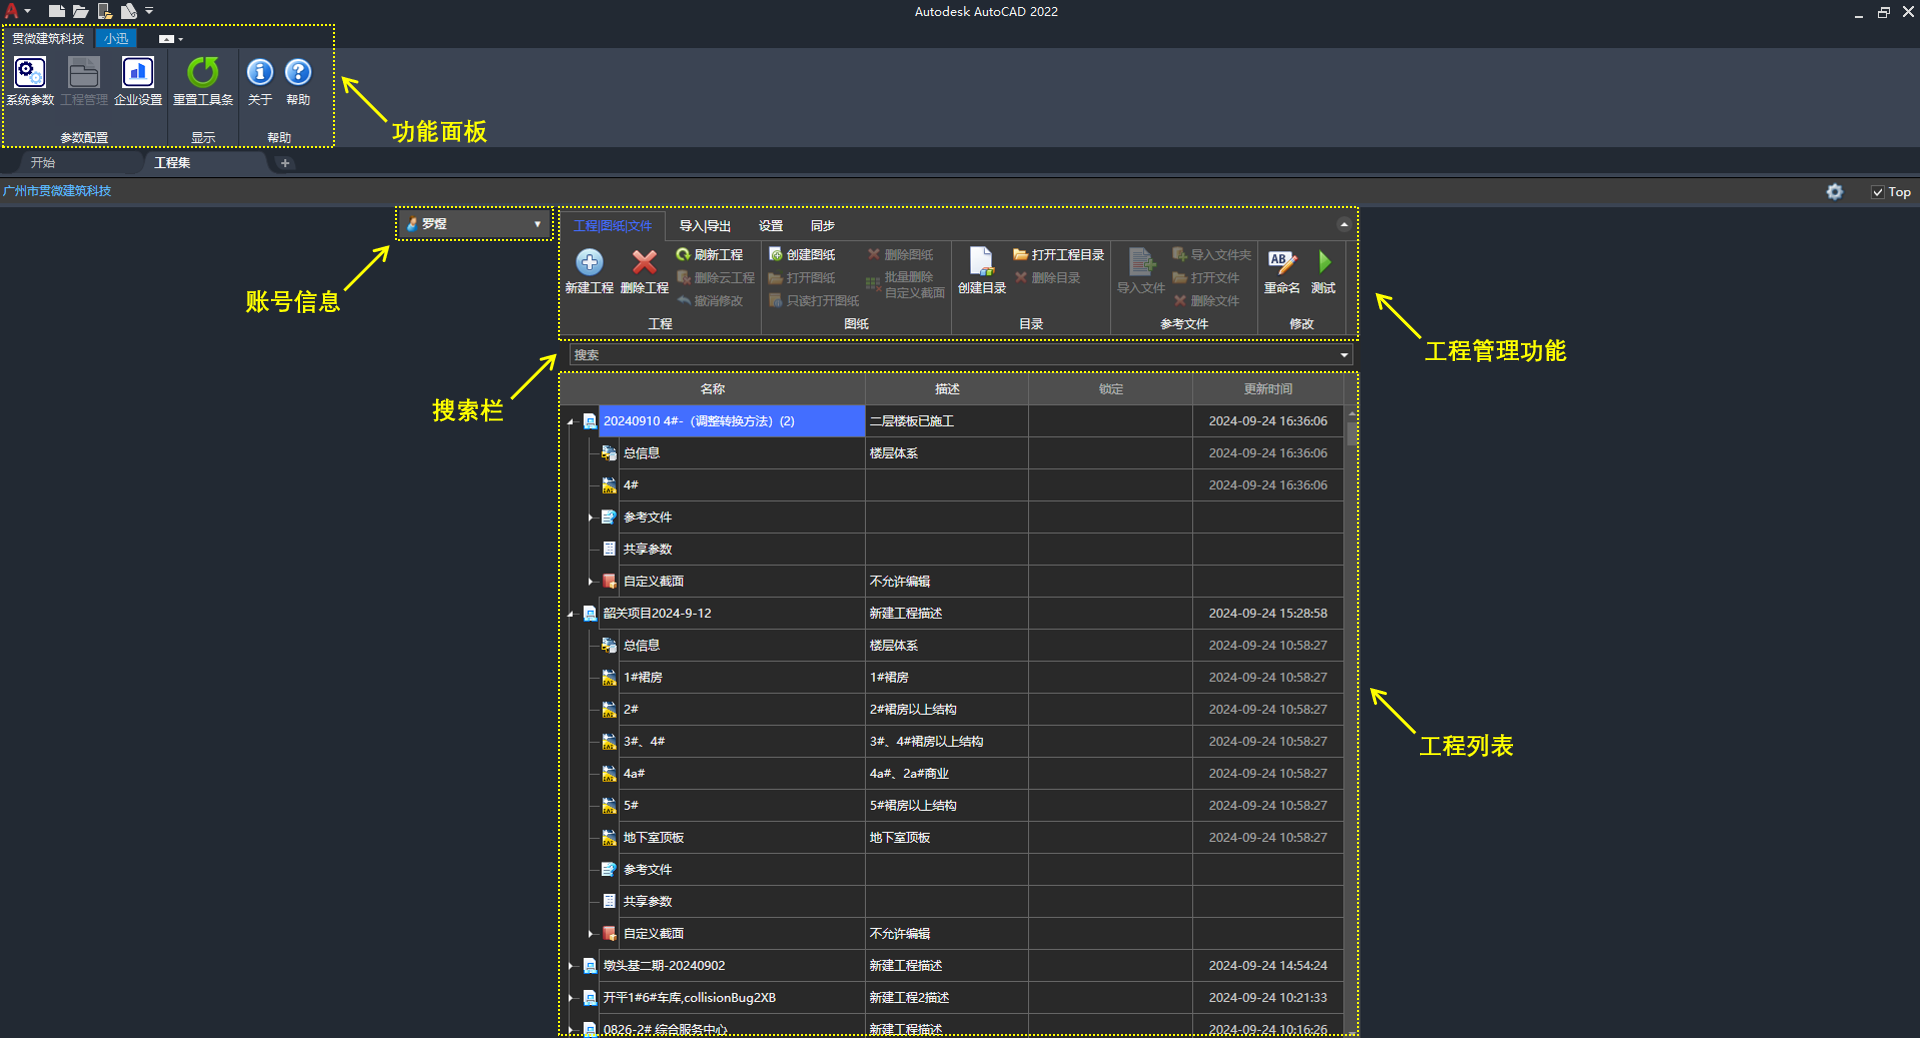Switch to the 同步 tab

coord(822,226)
